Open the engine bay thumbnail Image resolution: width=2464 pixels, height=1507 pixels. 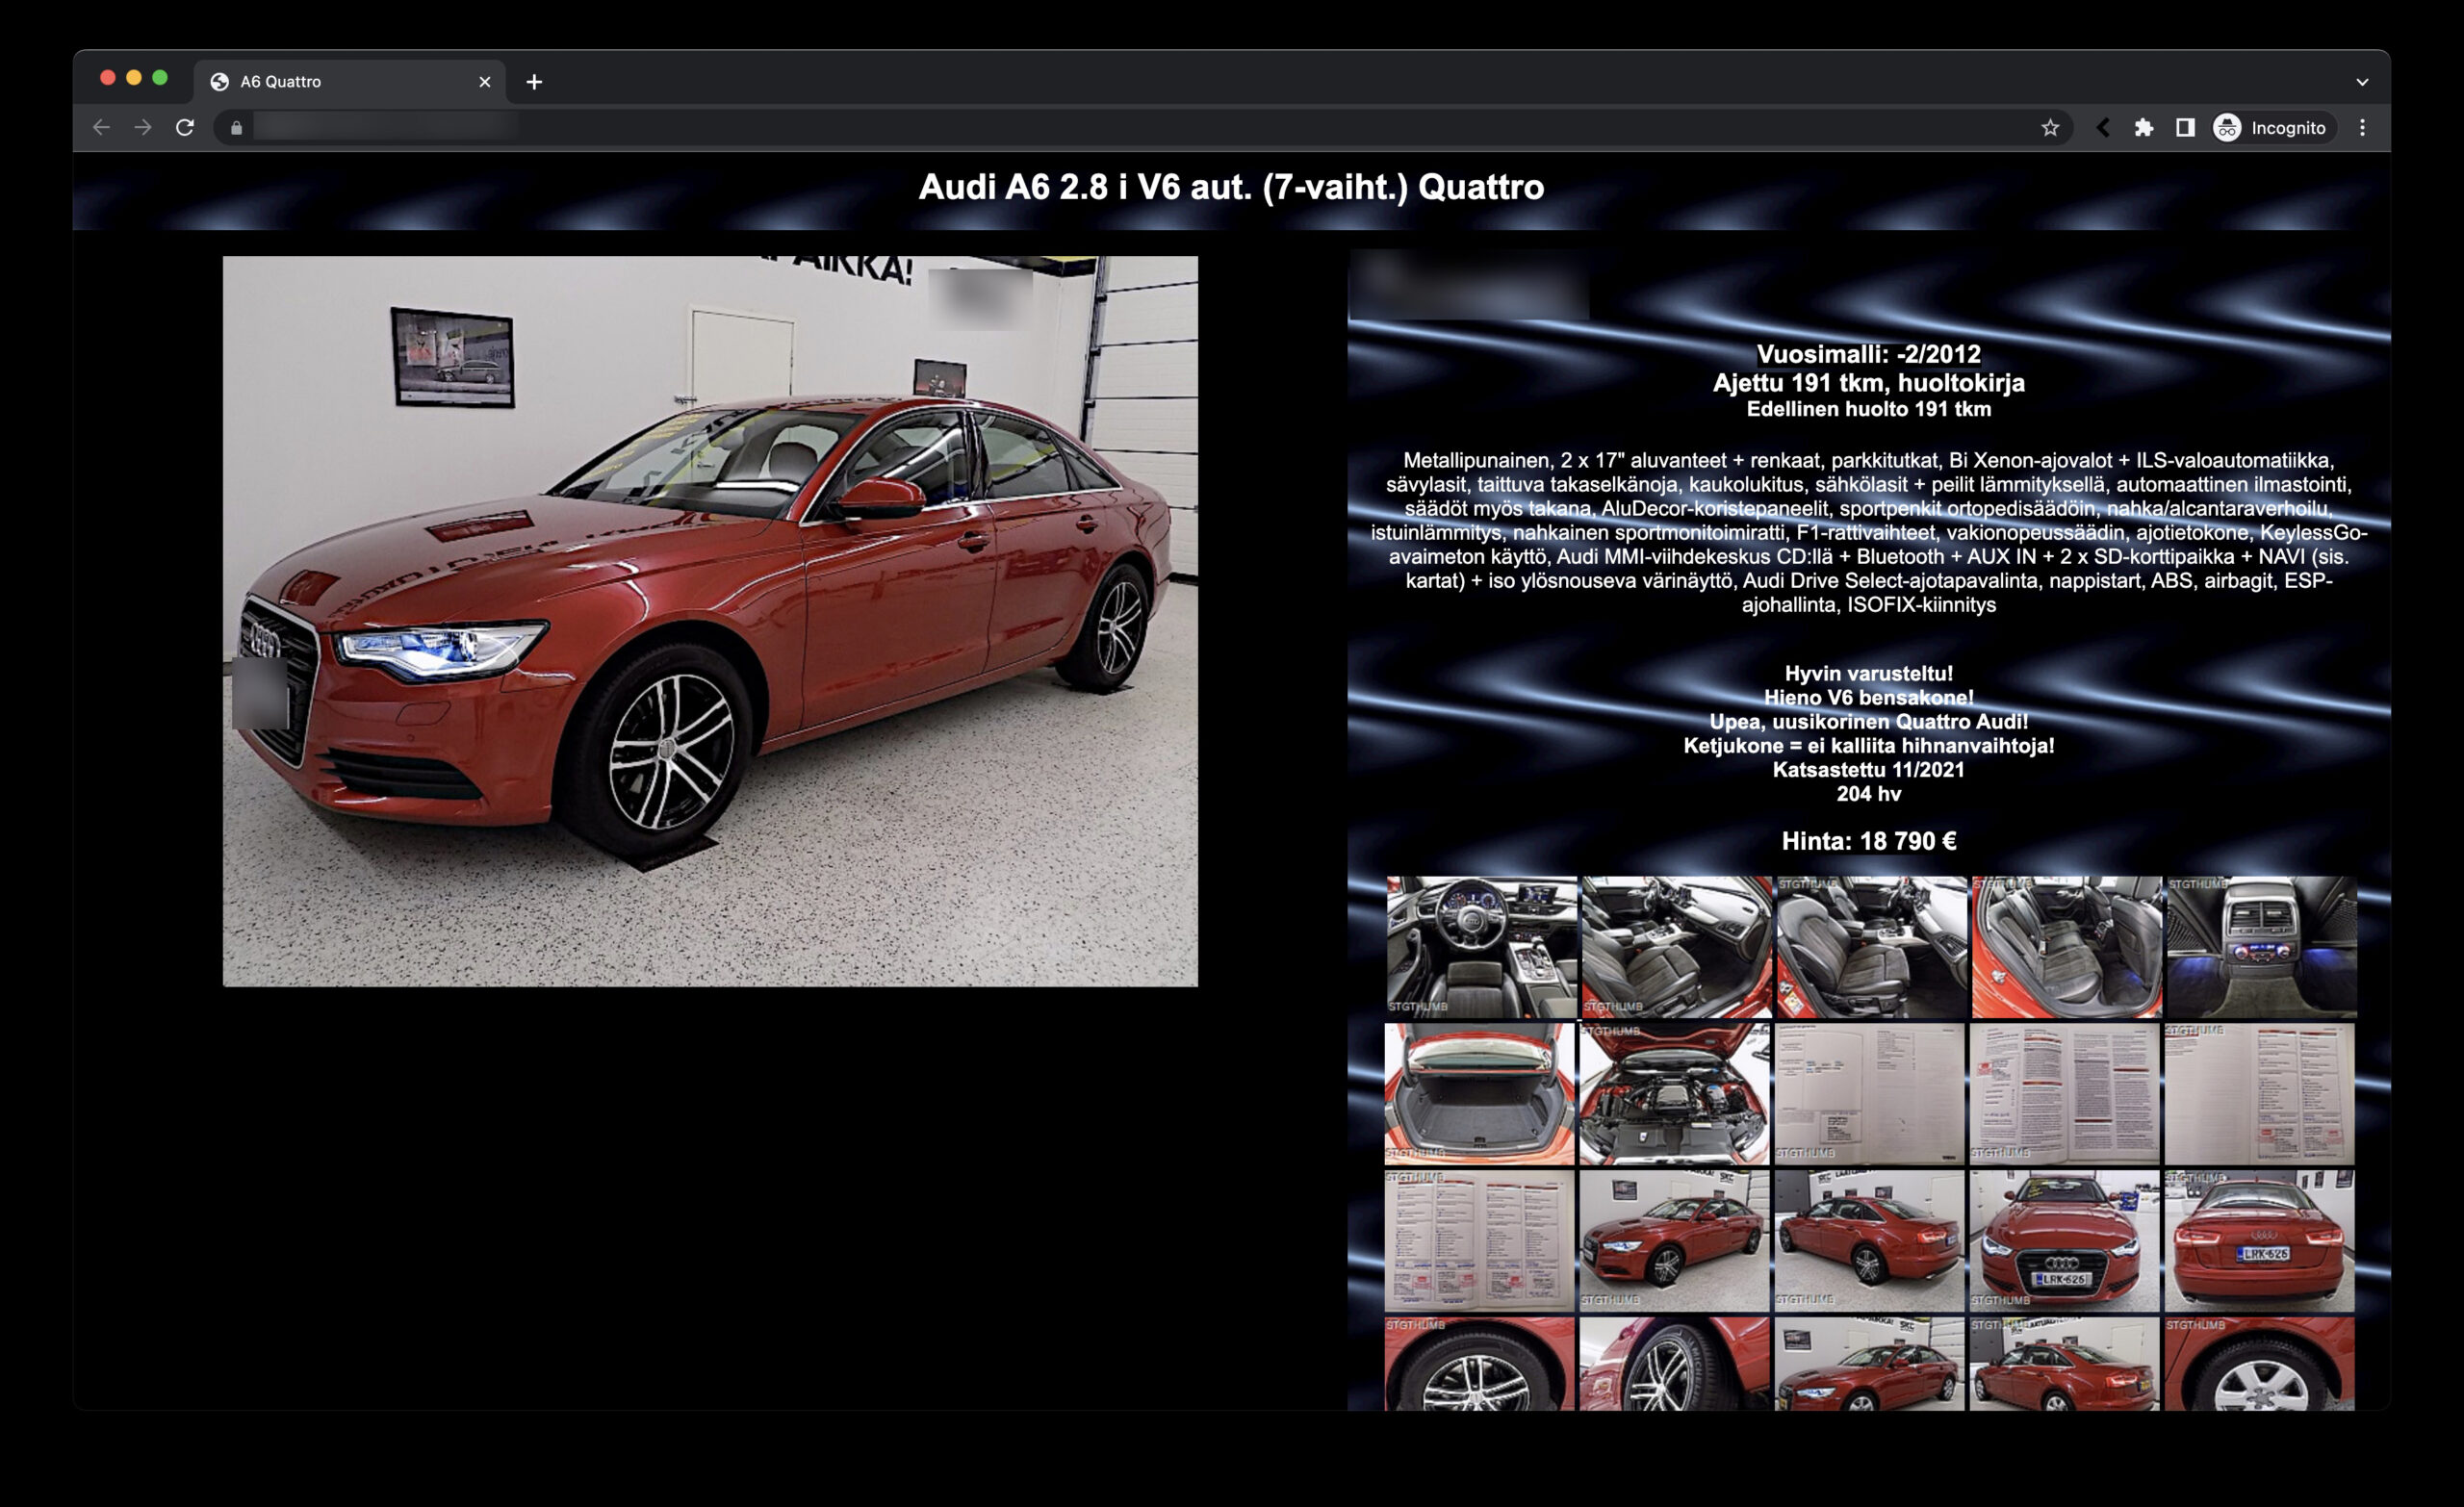[1674, 1094]
